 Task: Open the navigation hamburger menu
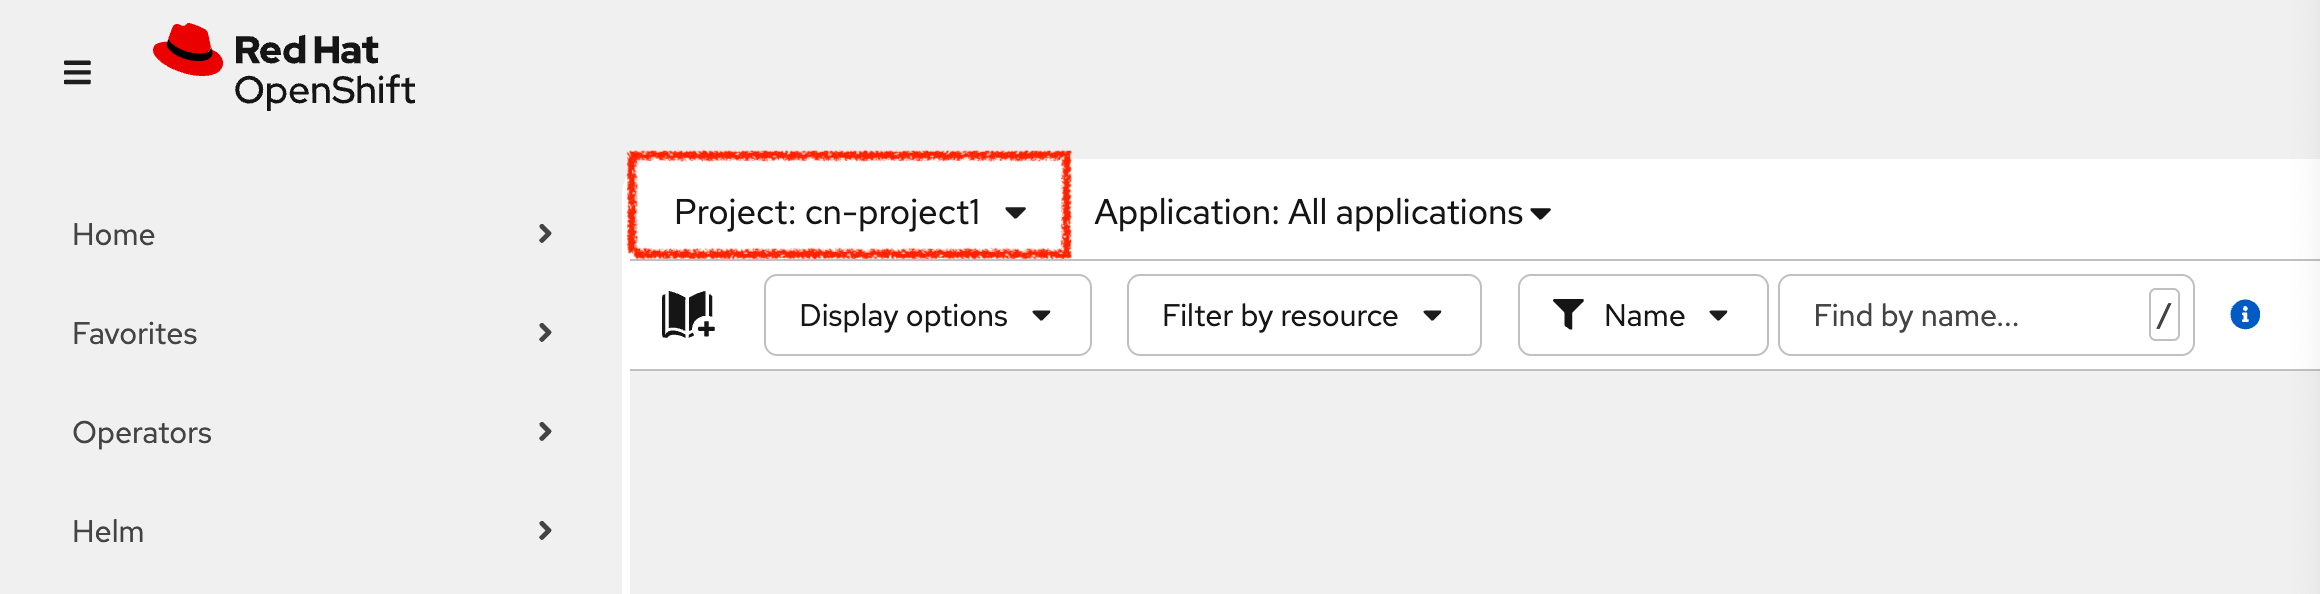(x=78, y=71)
